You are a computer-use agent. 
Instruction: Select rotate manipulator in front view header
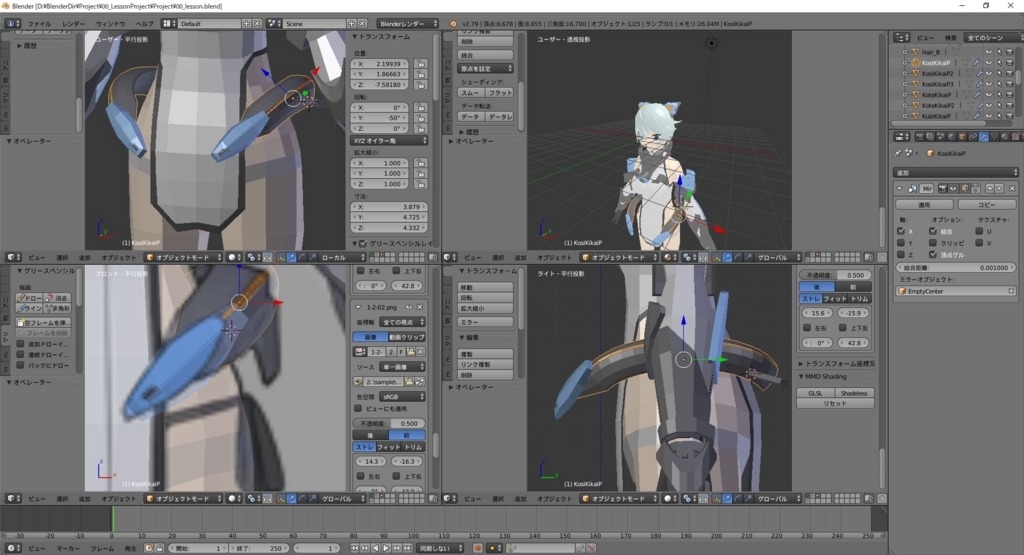(301, 498)
